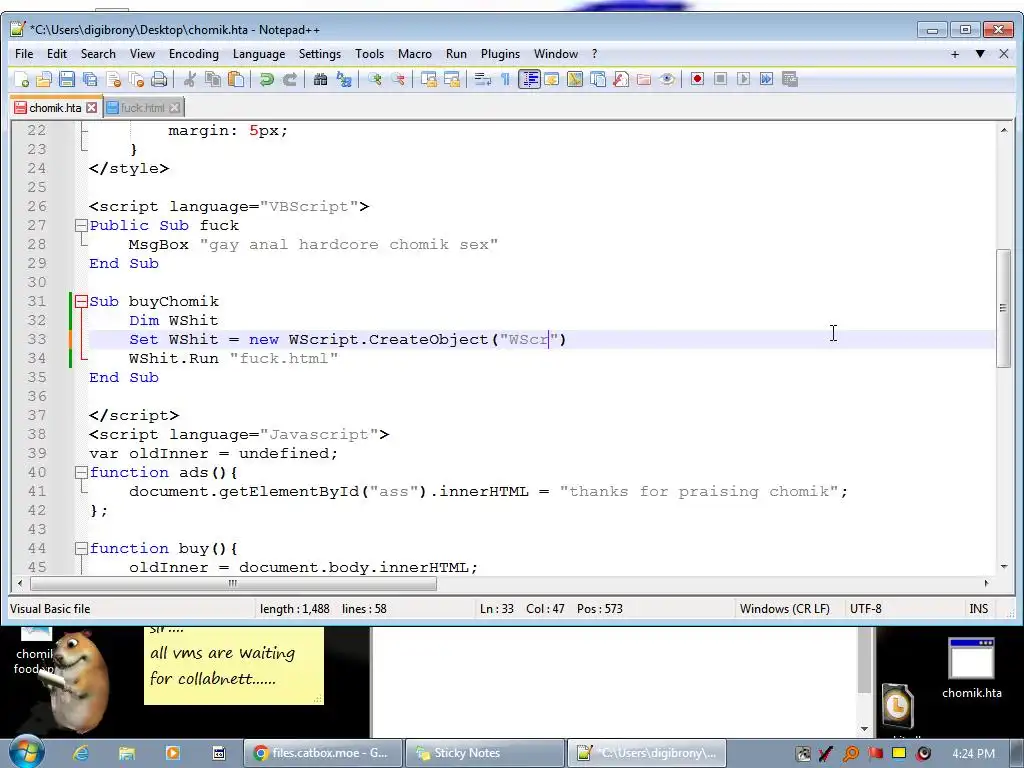Open the Encoding menu
Viewport: 1024px width, 768px height.
point(194,54)
